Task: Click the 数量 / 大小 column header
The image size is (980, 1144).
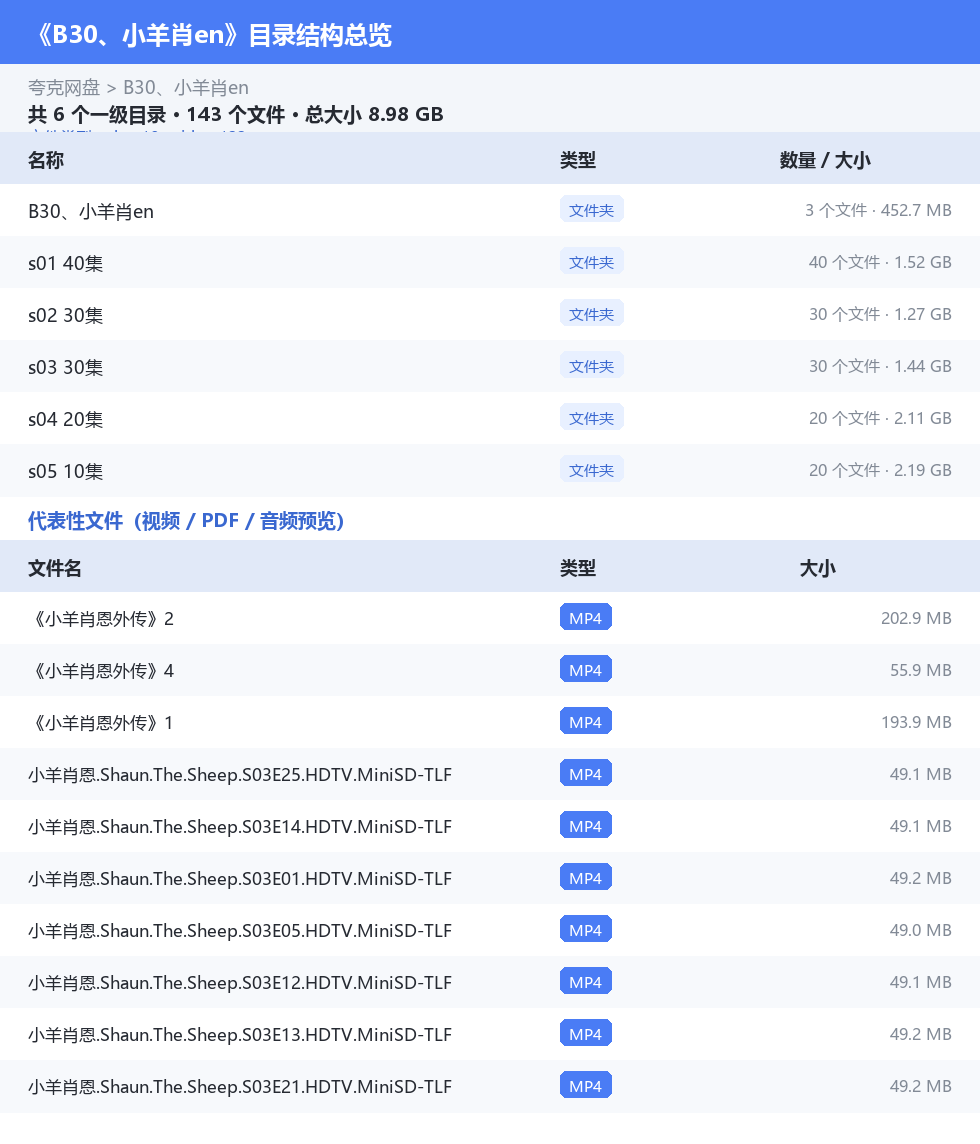Action: coord(825,160)
